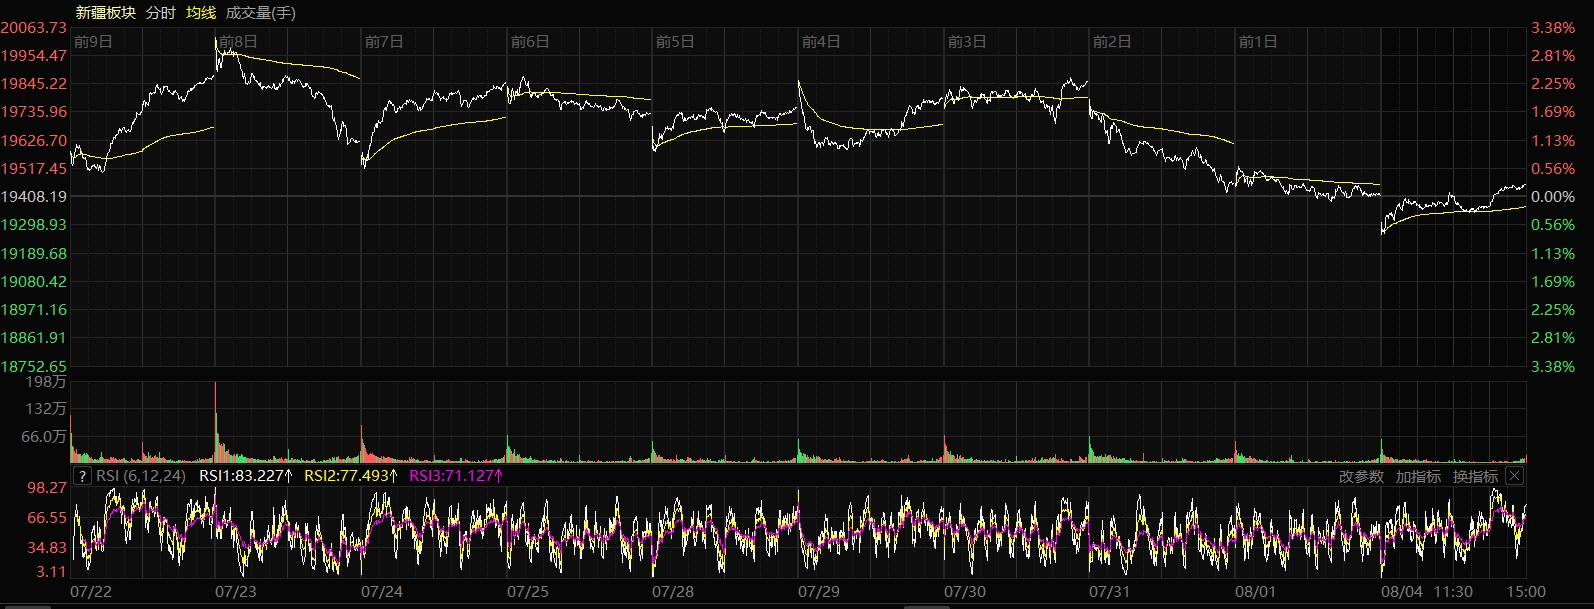The width and height of the screenshot is (1594, 609).
Task: Click the magenta RSI3:71.127 value label
Action: (x=456, y=476)
